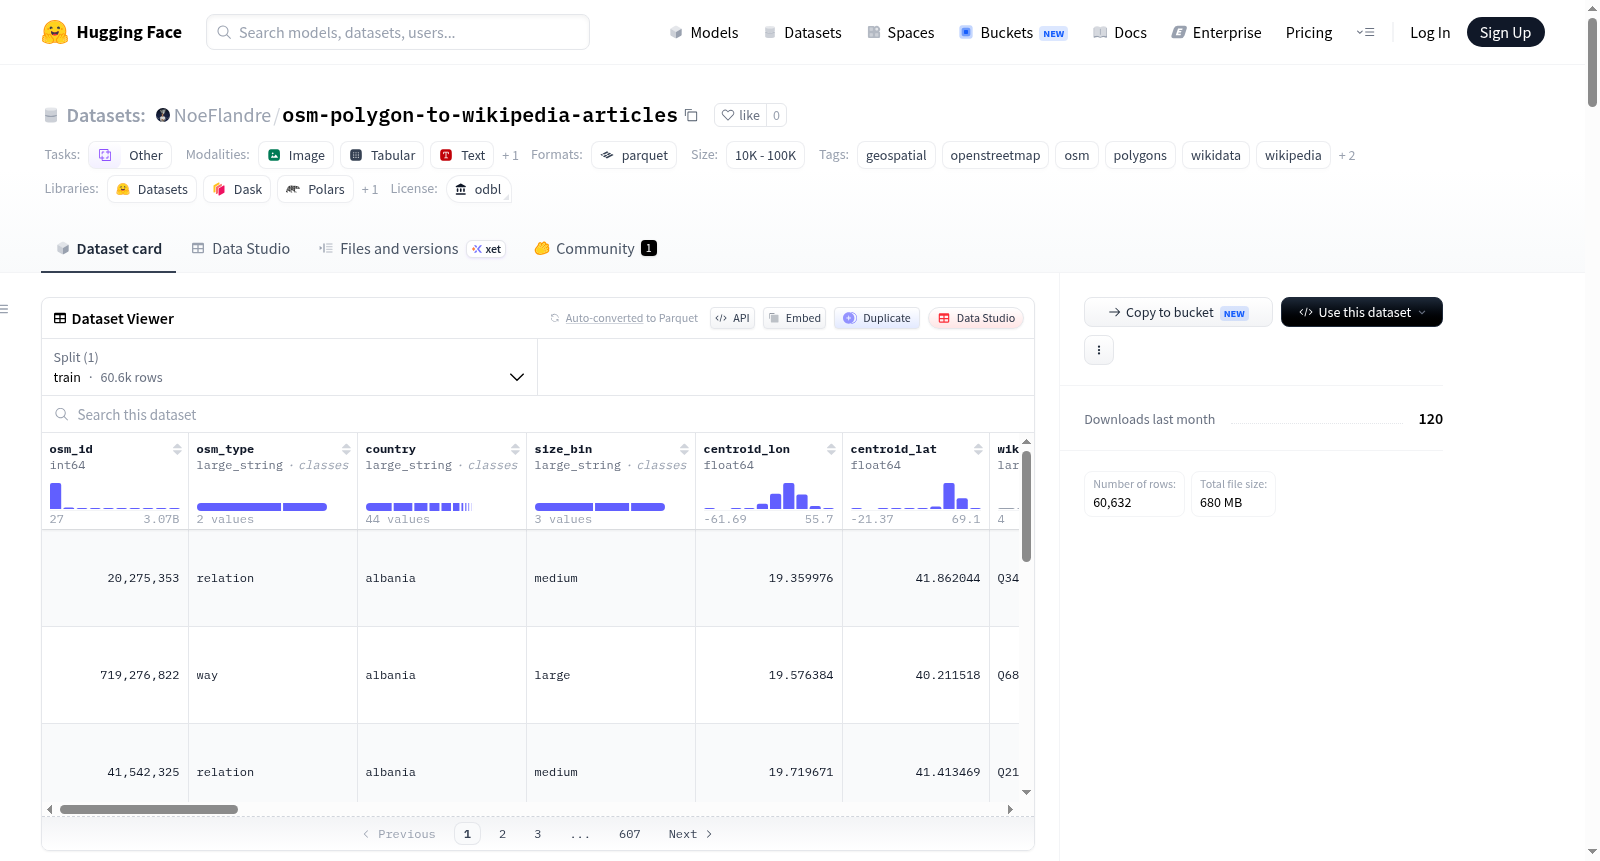
Task: Click the table vertical scrollbar thumb
Action: click(x=1026, y=505)
